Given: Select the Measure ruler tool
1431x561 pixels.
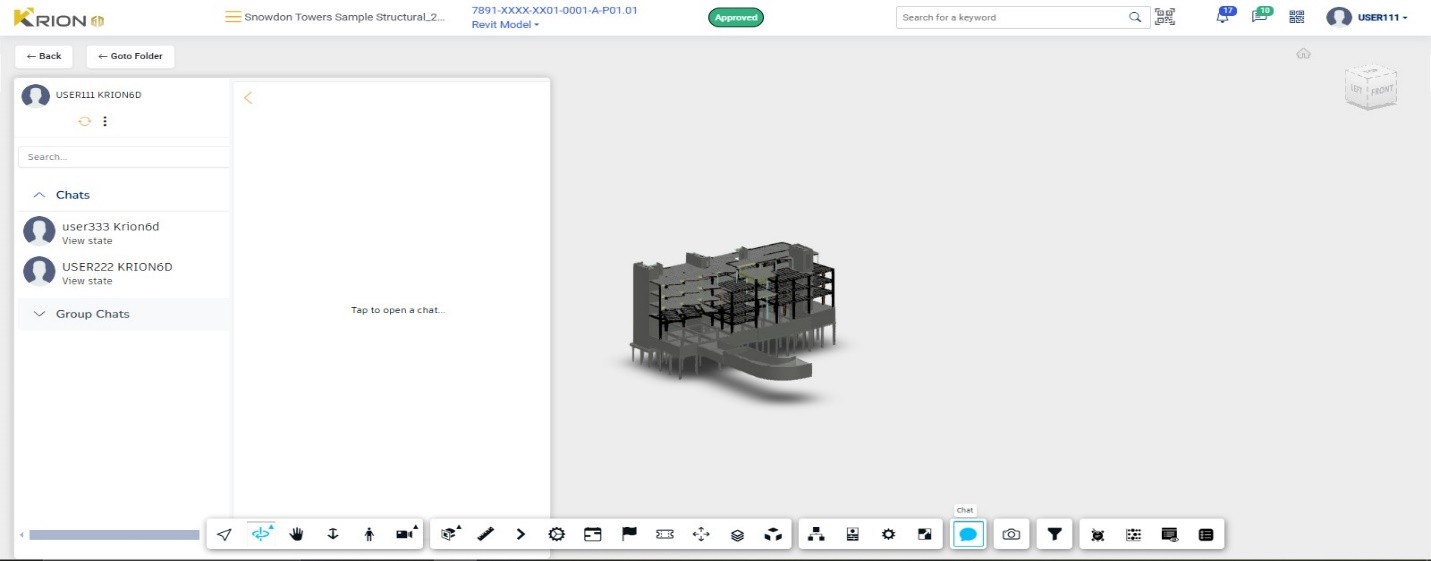Looking at the screenshot, I should coord(485,535).
